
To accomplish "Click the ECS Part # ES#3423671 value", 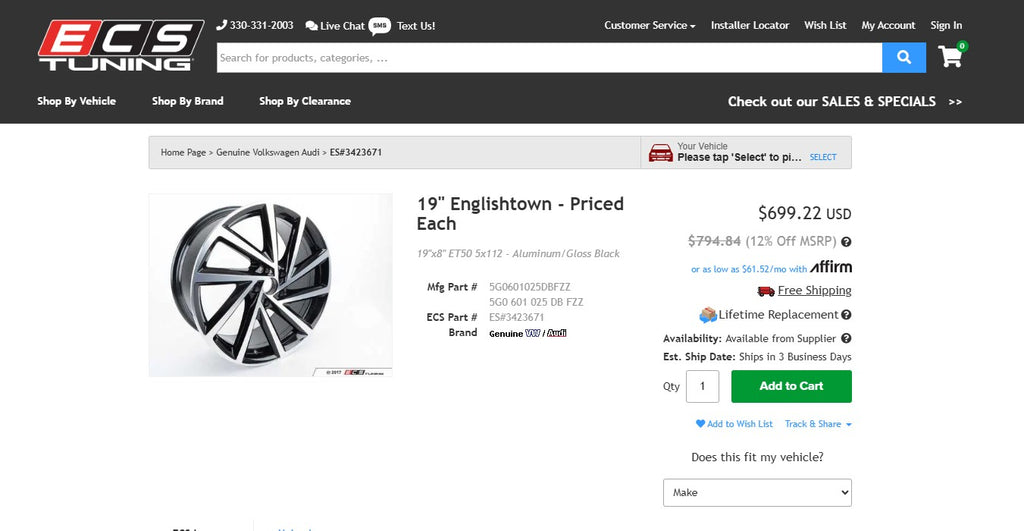I will [x=517, y=317].
